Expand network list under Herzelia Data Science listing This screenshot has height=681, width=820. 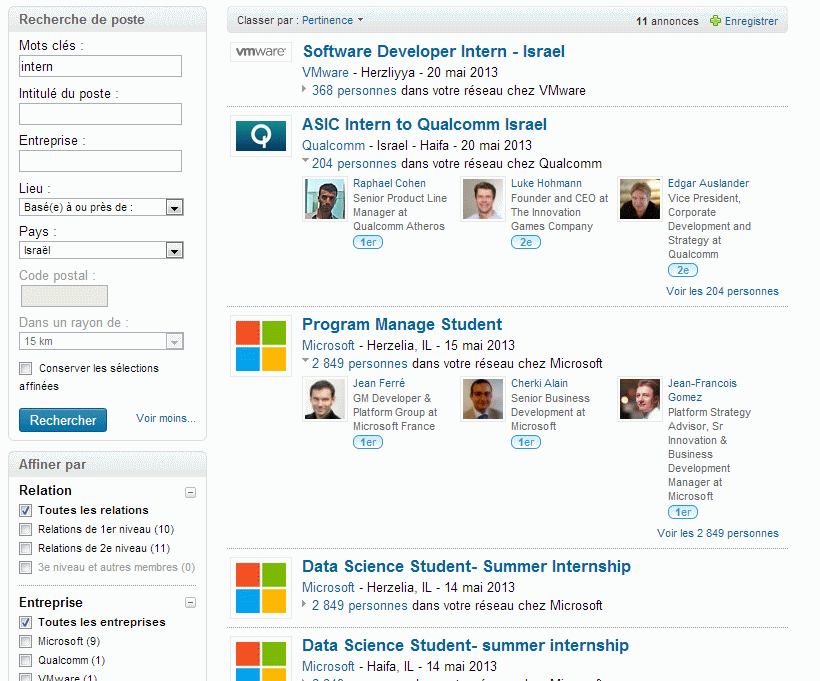point(304,604)
